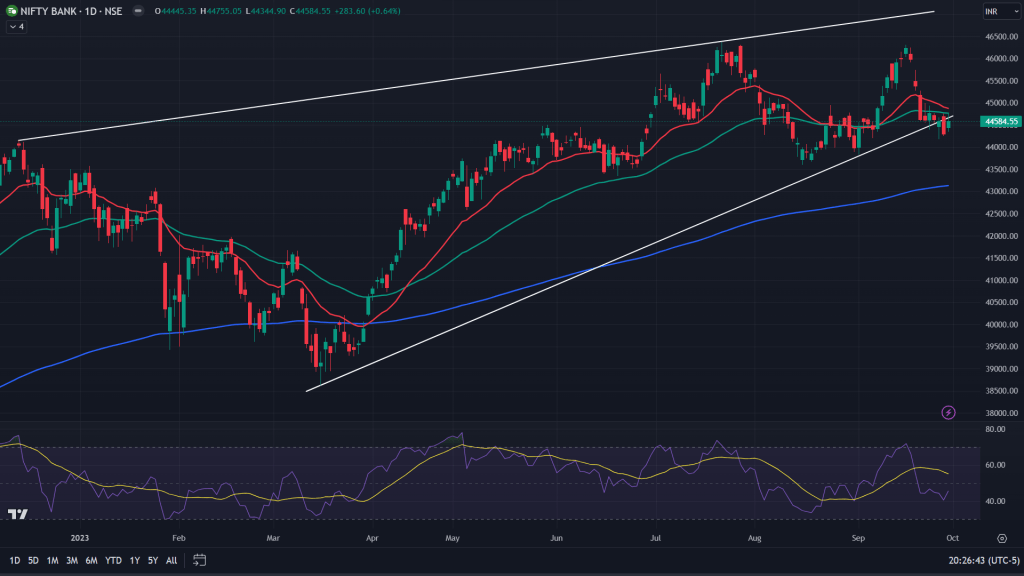Switch to the 3M range
The width and height of the screenshot is (1024, 576).
(72, 560)
